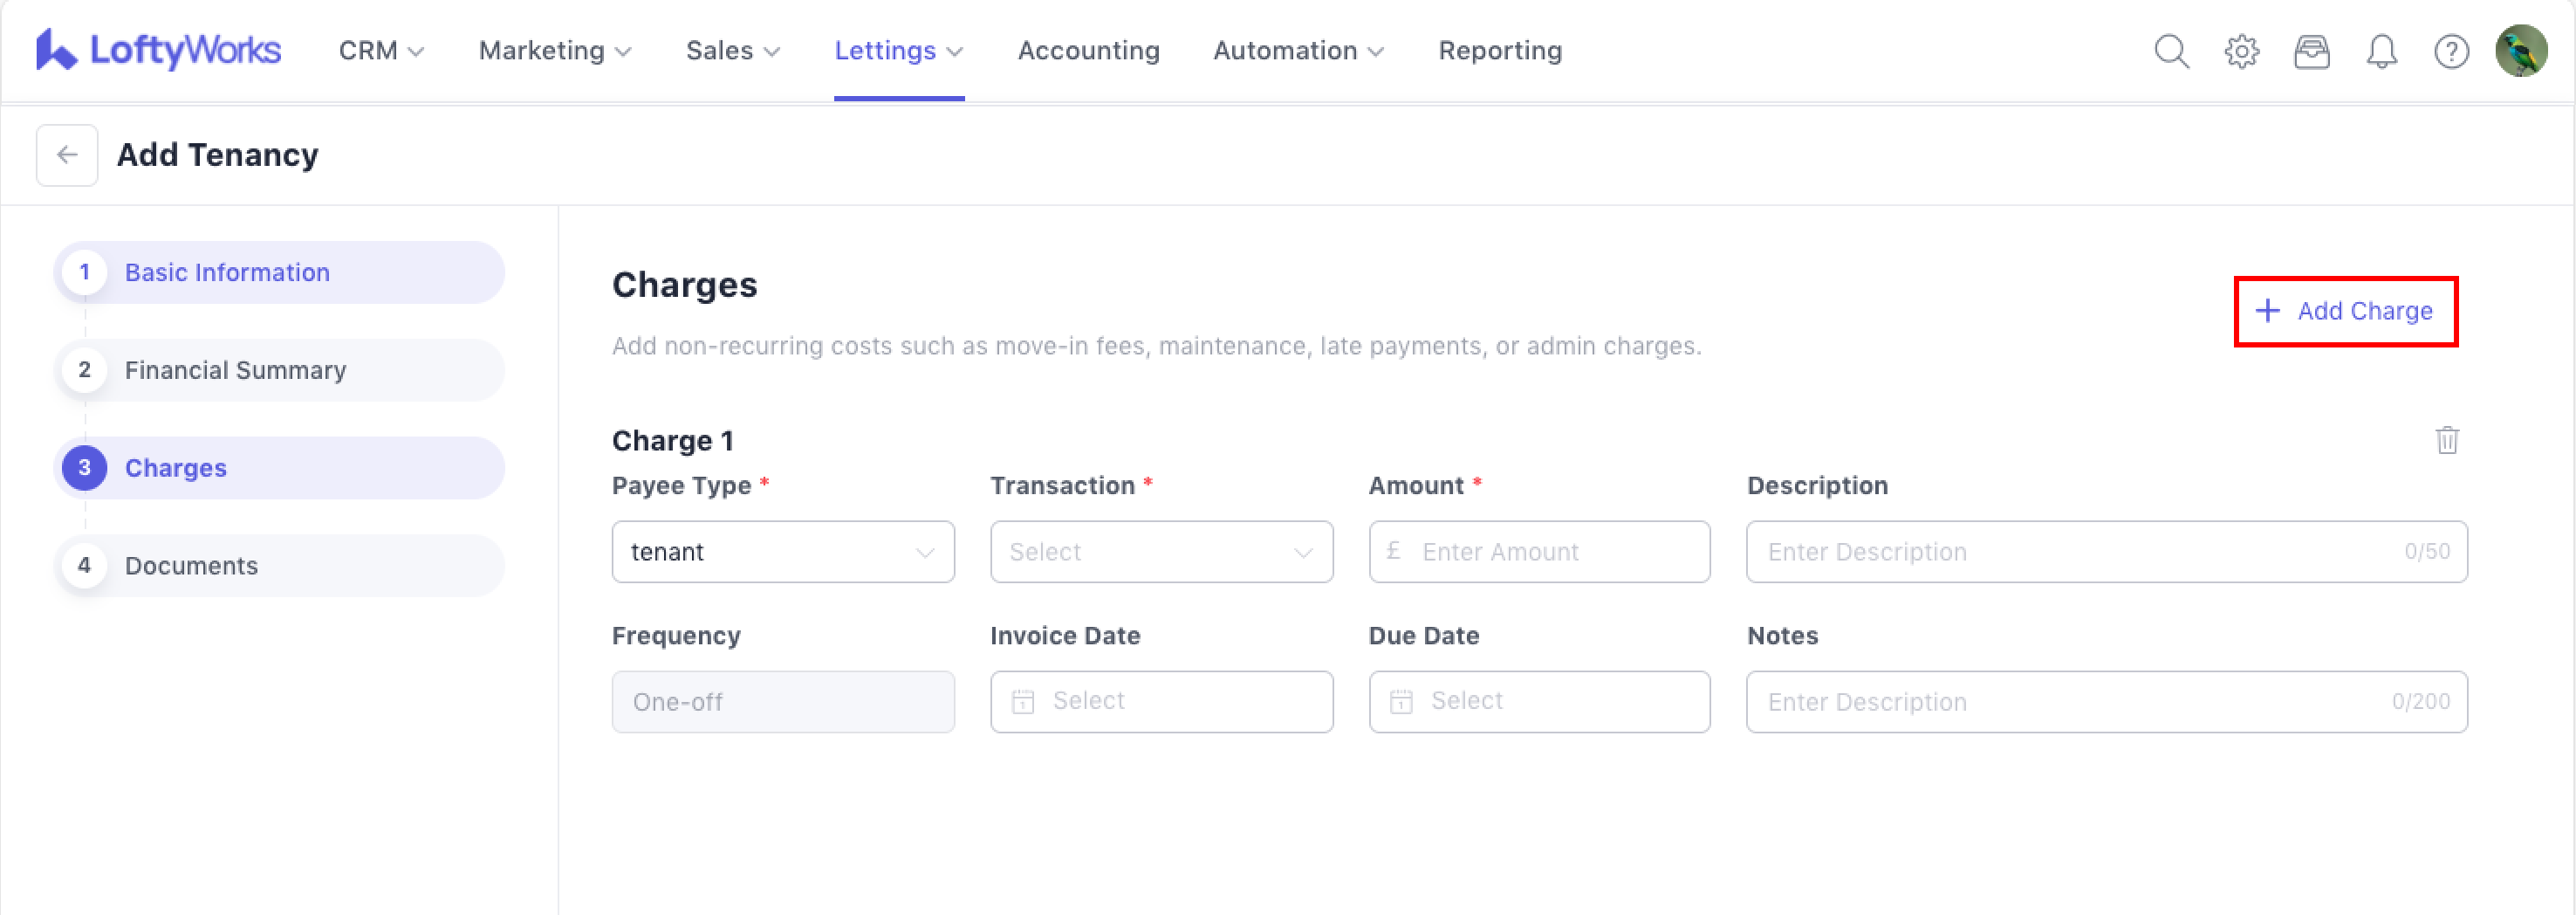Click the Add Charge button
The height and width of the screenshot is (915, 2576).
coord(2344,311)
